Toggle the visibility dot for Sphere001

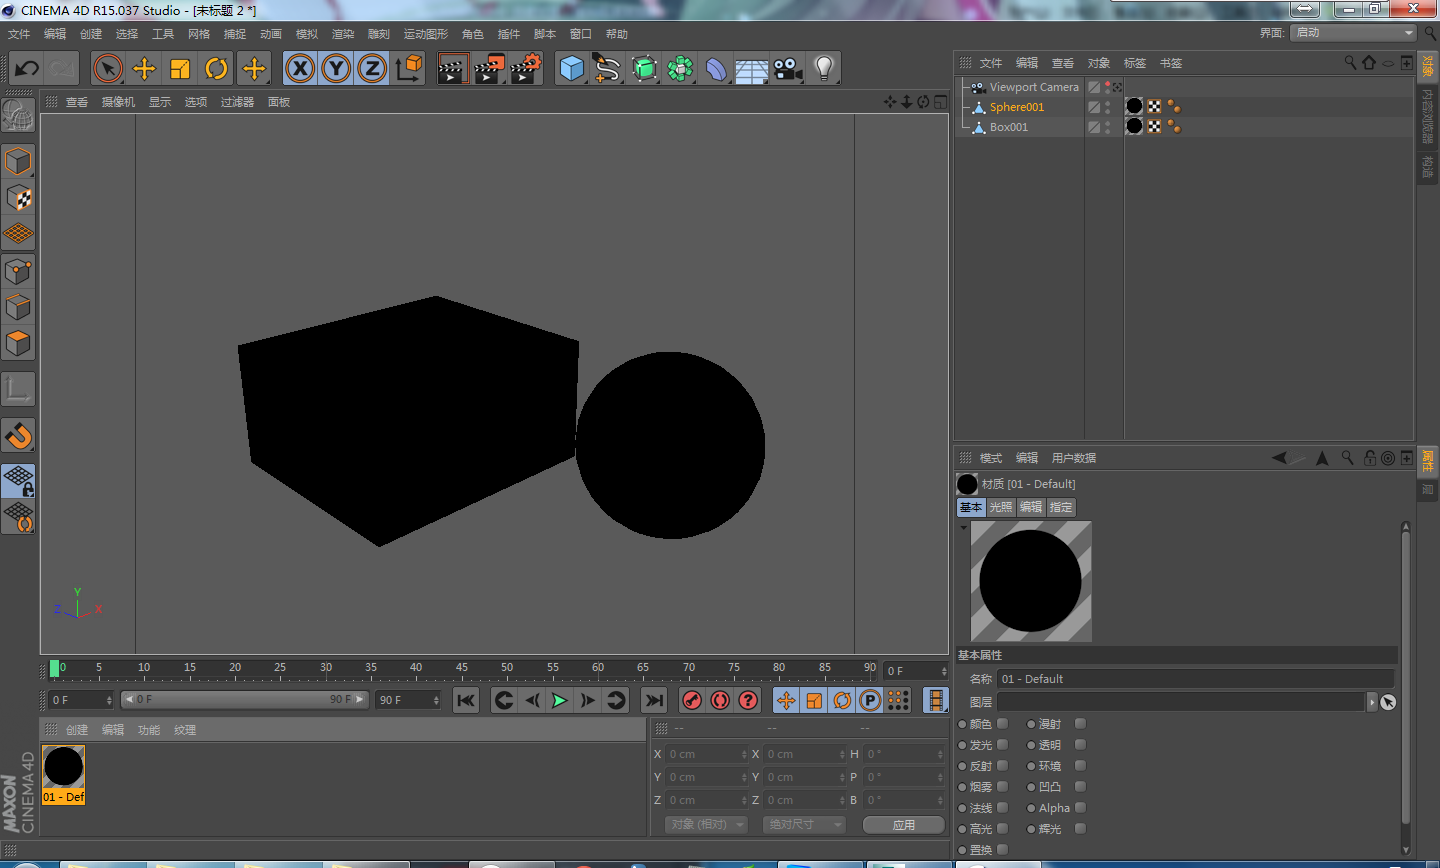tap(1105, 104)
